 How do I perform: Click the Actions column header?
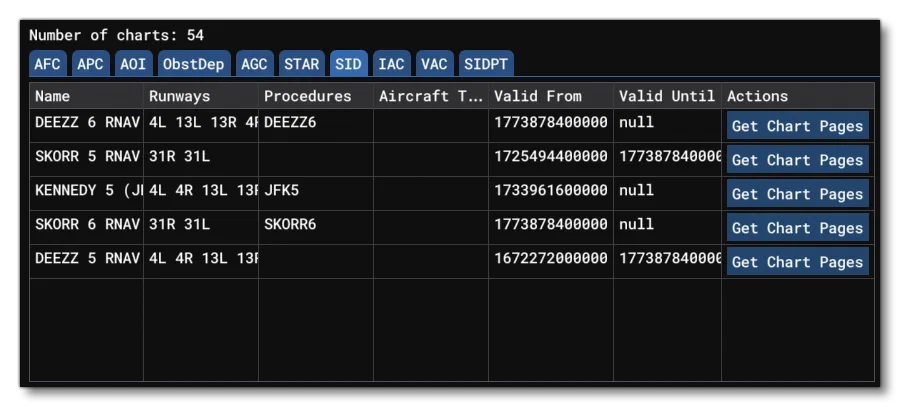[798, 96]
